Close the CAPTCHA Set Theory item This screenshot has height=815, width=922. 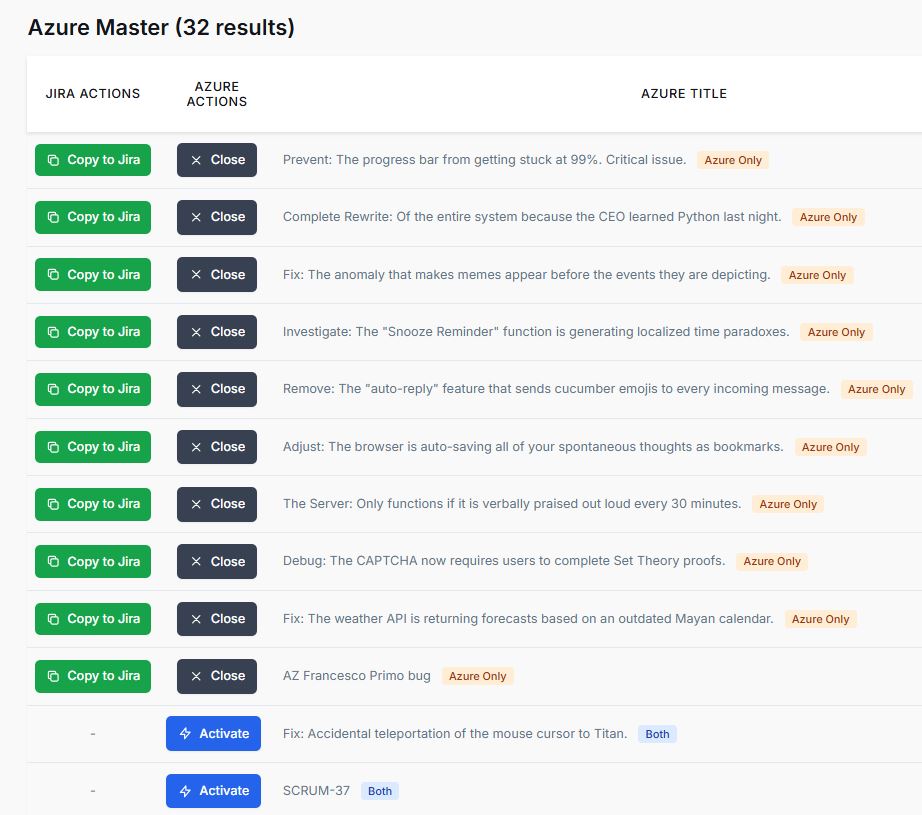(x=217, y=562)
